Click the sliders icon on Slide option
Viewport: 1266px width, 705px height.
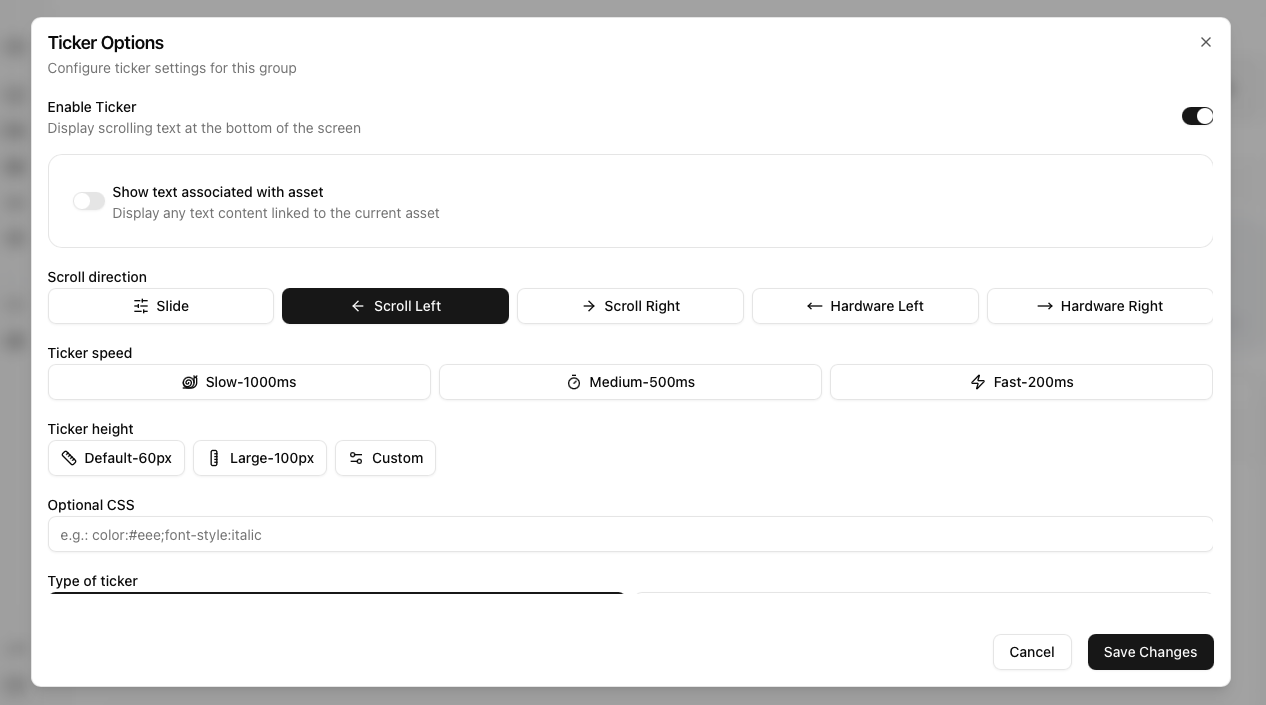(141, 306)
